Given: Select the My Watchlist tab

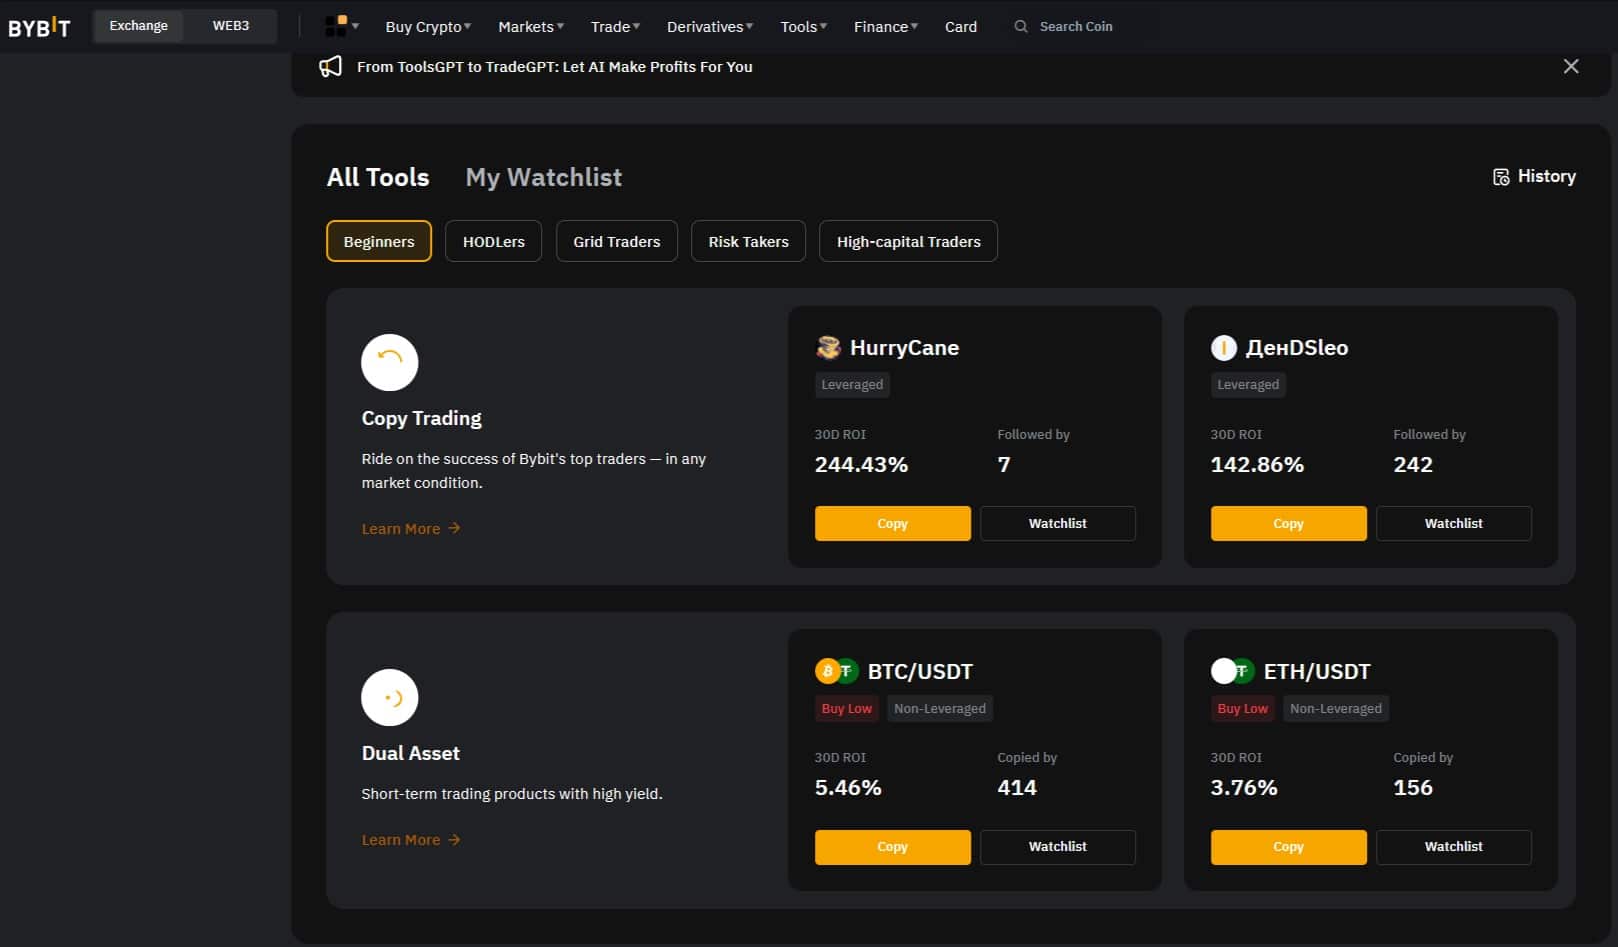Looking at the screenshot, I should (x=544, y=177).
